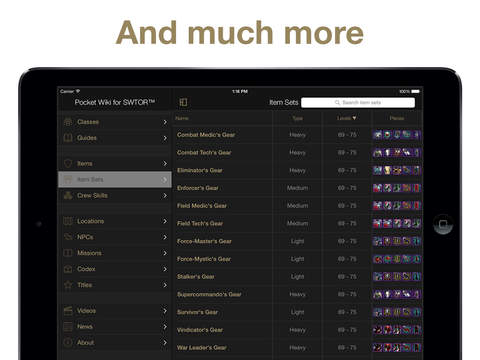
Task: Open the Crew Skills icon
Action: click(x=68, y=196)
